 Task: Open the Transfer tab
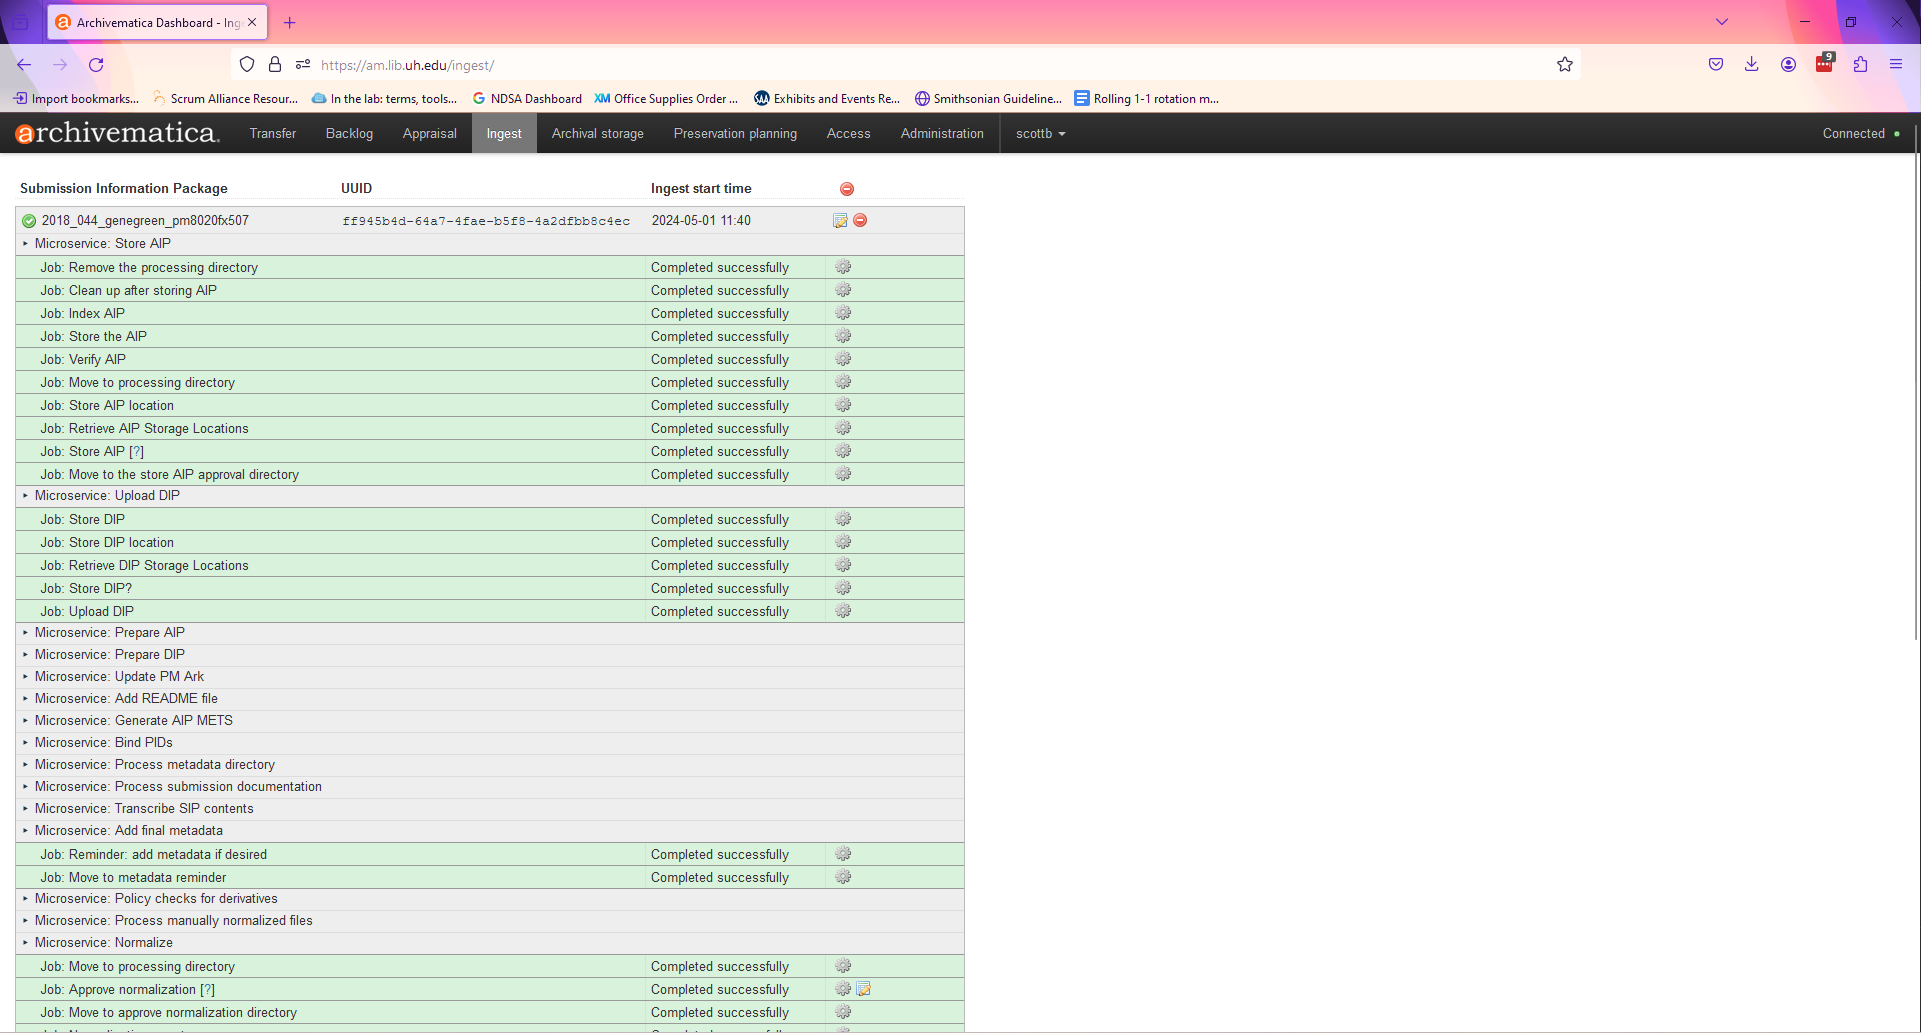pos(273,133)
